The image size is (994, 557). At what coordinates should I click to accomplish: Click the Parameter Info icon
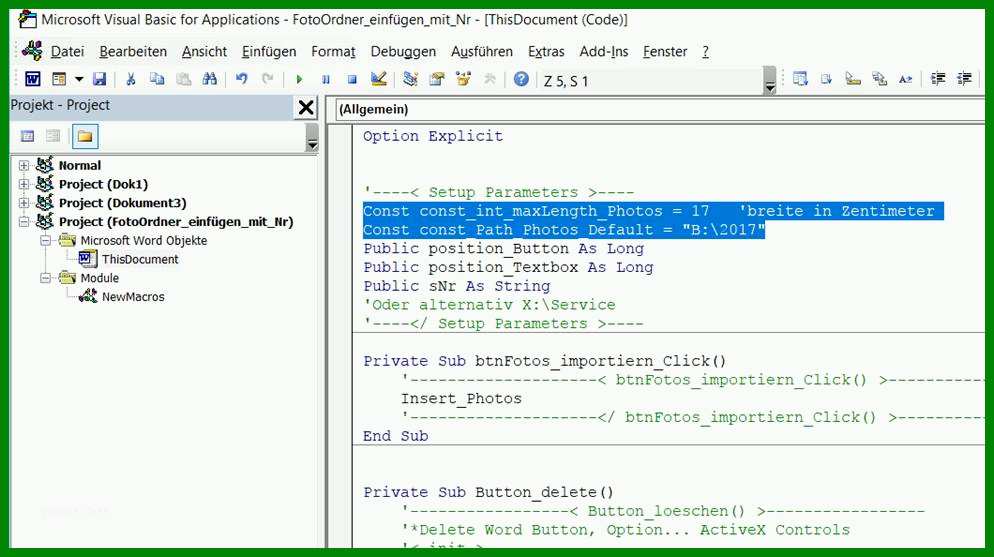click(879, 79)
